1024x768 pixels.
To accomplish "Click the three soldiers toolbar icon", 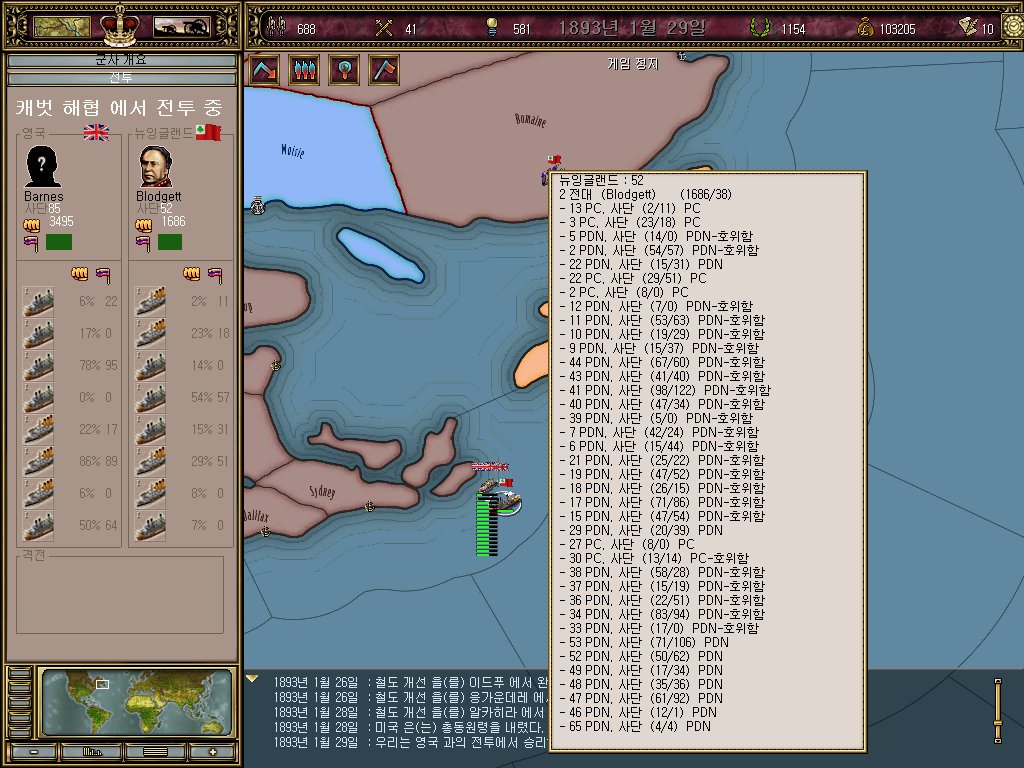I will coord(304,70).
